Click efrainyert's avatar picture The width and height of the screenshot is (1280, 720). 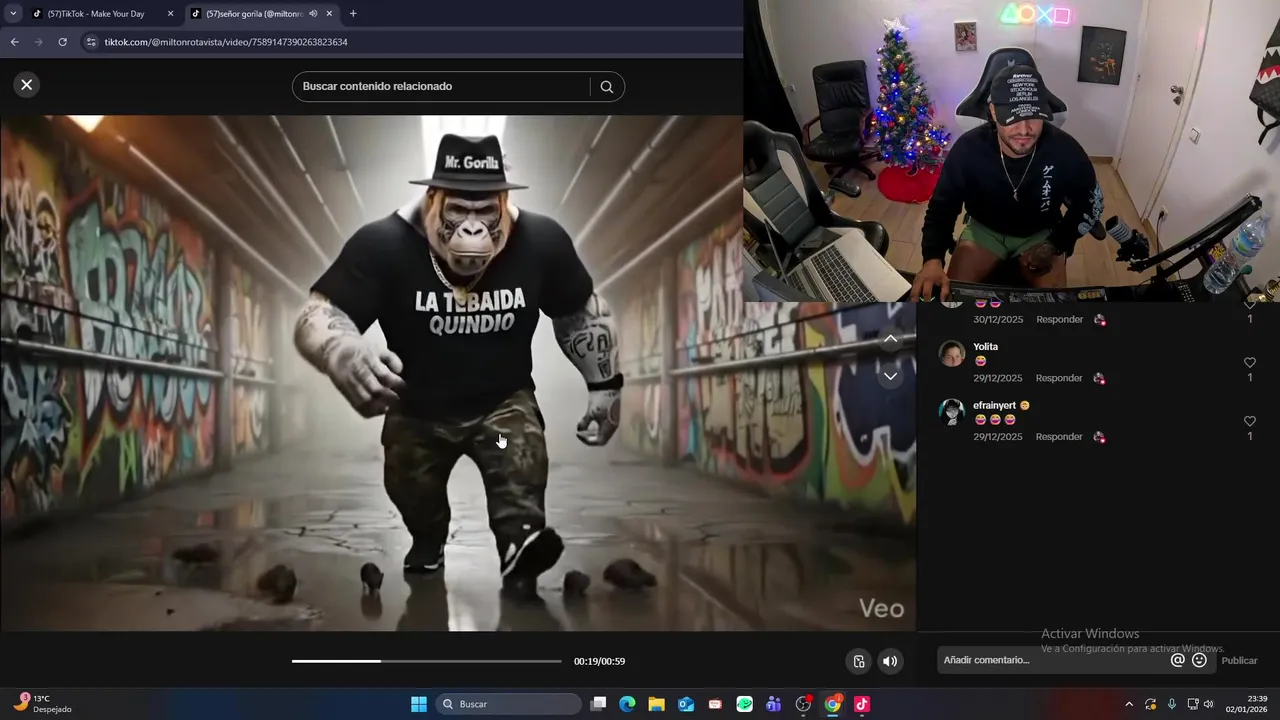pyautogui.click(x=952, y=413)
